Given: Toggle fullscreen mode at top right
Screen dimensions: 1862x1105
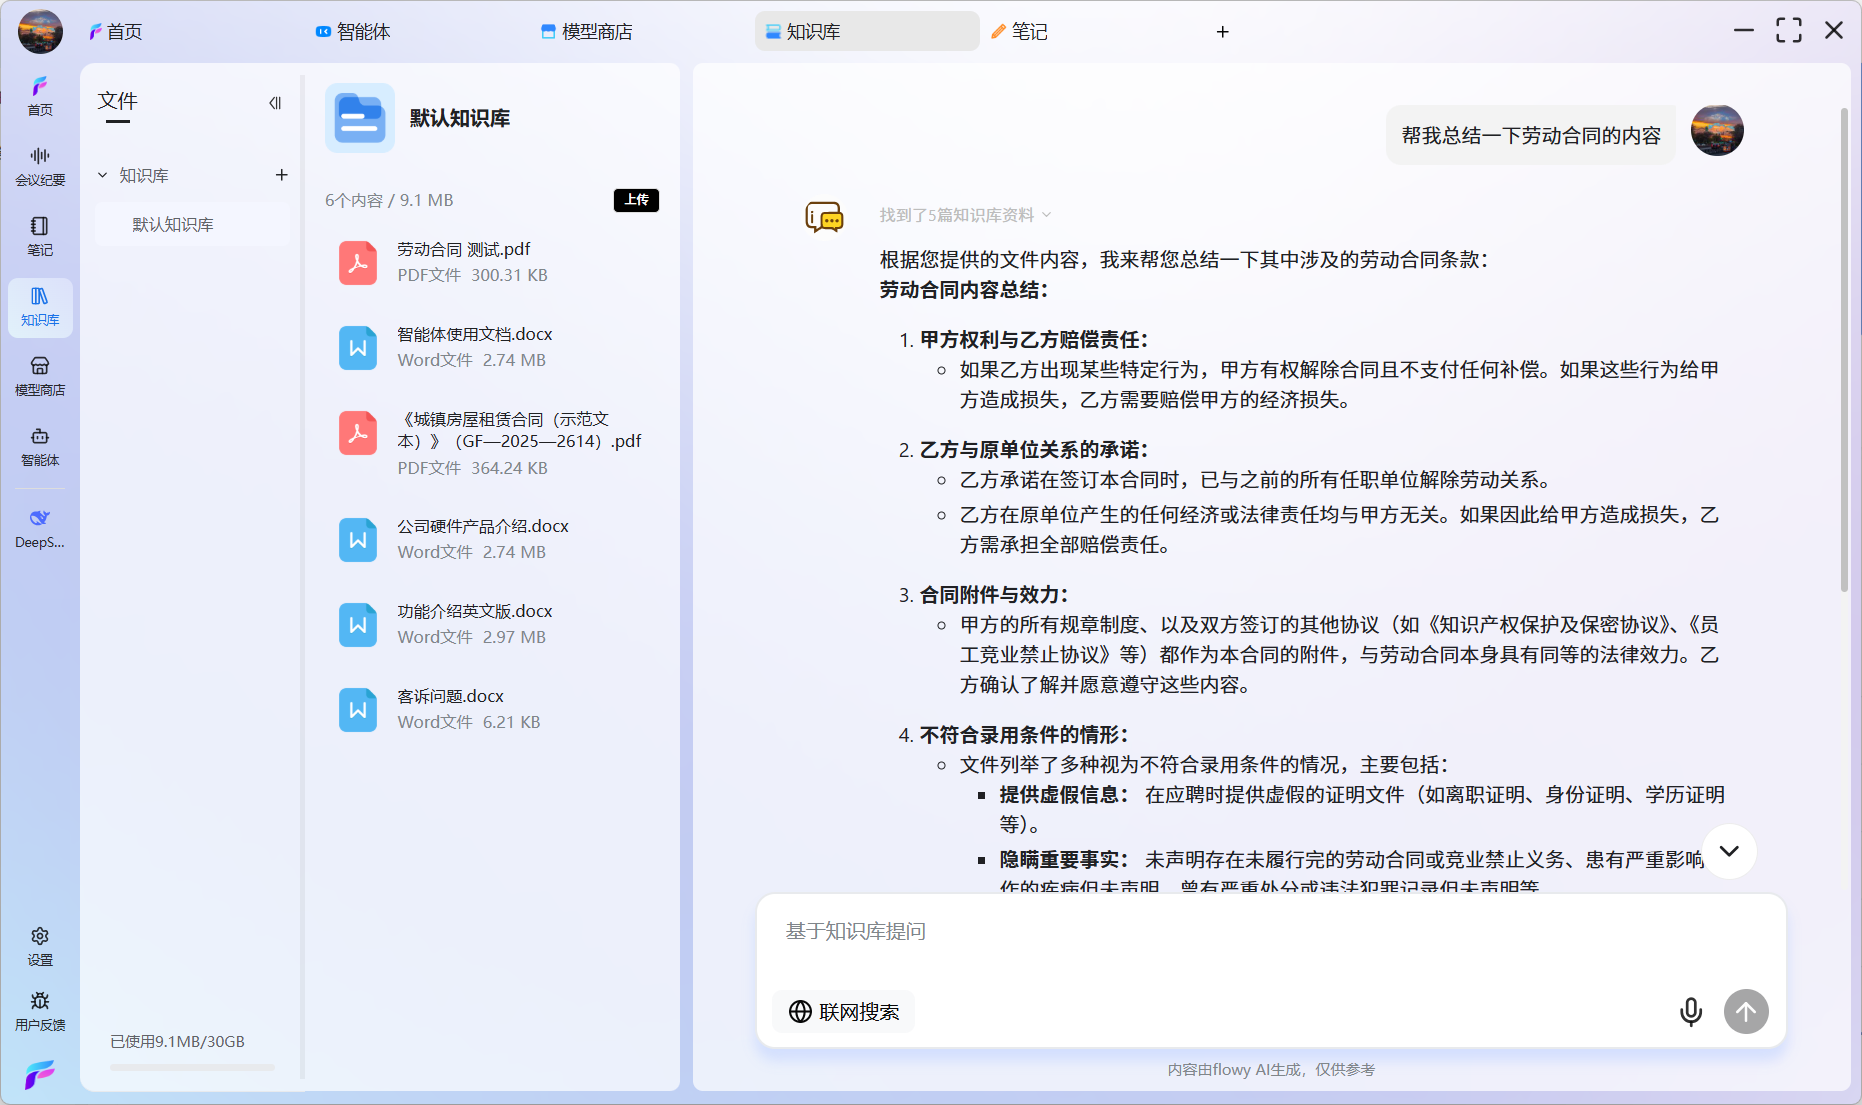Looking at the screenshot, I should (x=1789, y=31).
